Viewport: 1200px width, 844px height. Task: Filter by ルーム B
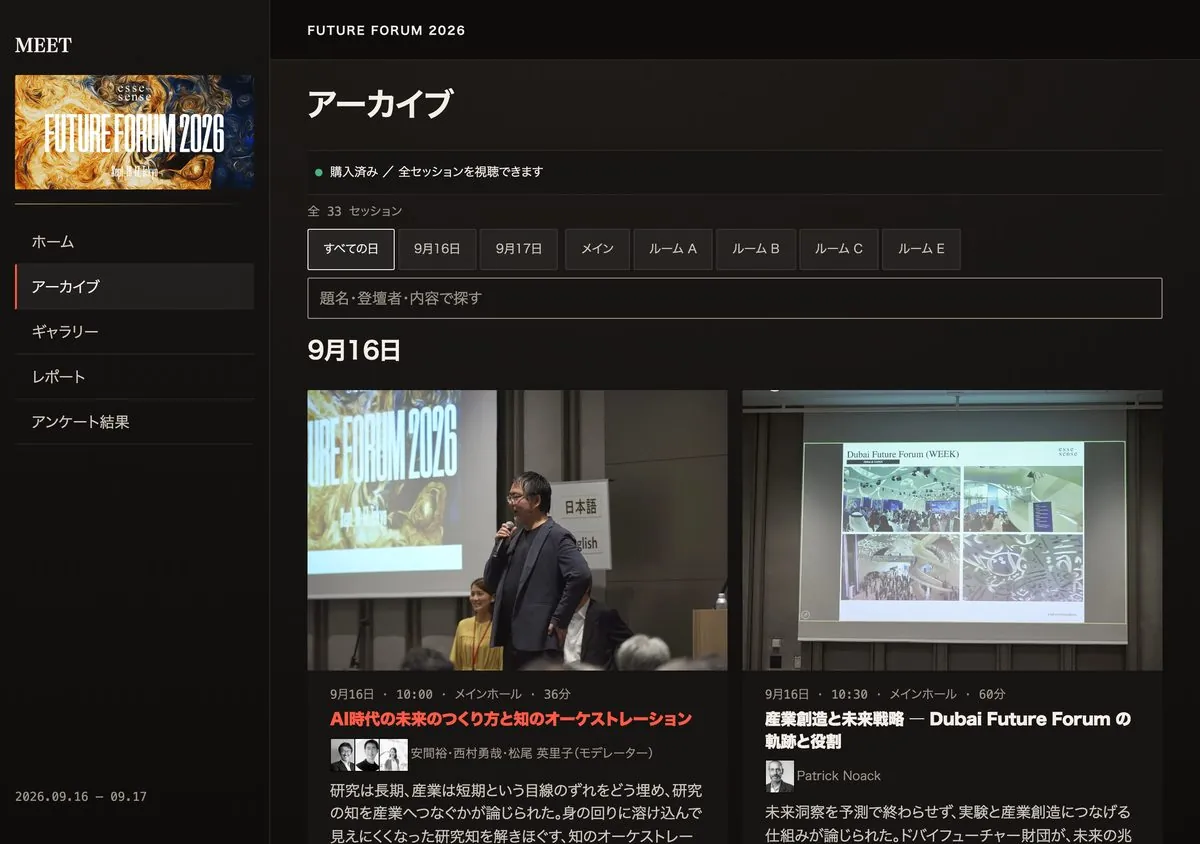tap(756, 249)
